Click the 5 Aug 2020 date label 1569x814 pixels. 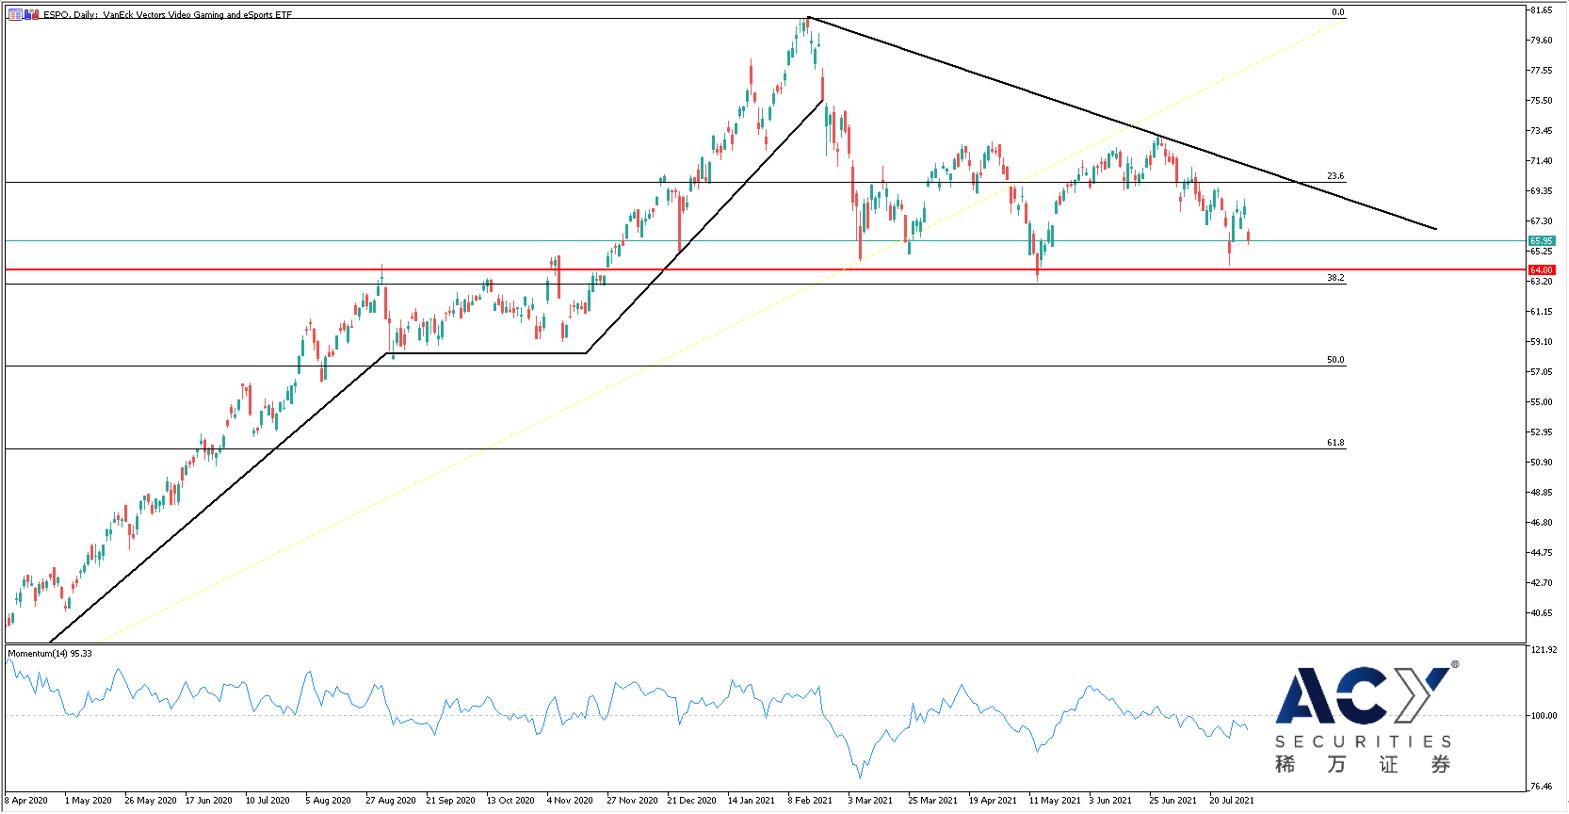point(328,800)
